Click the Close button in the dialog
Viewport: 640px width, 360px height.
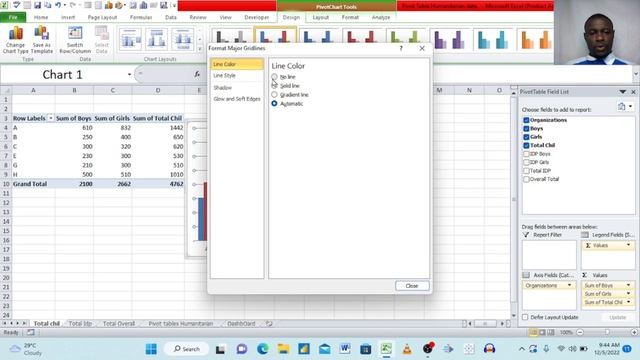tap(412, 286)
